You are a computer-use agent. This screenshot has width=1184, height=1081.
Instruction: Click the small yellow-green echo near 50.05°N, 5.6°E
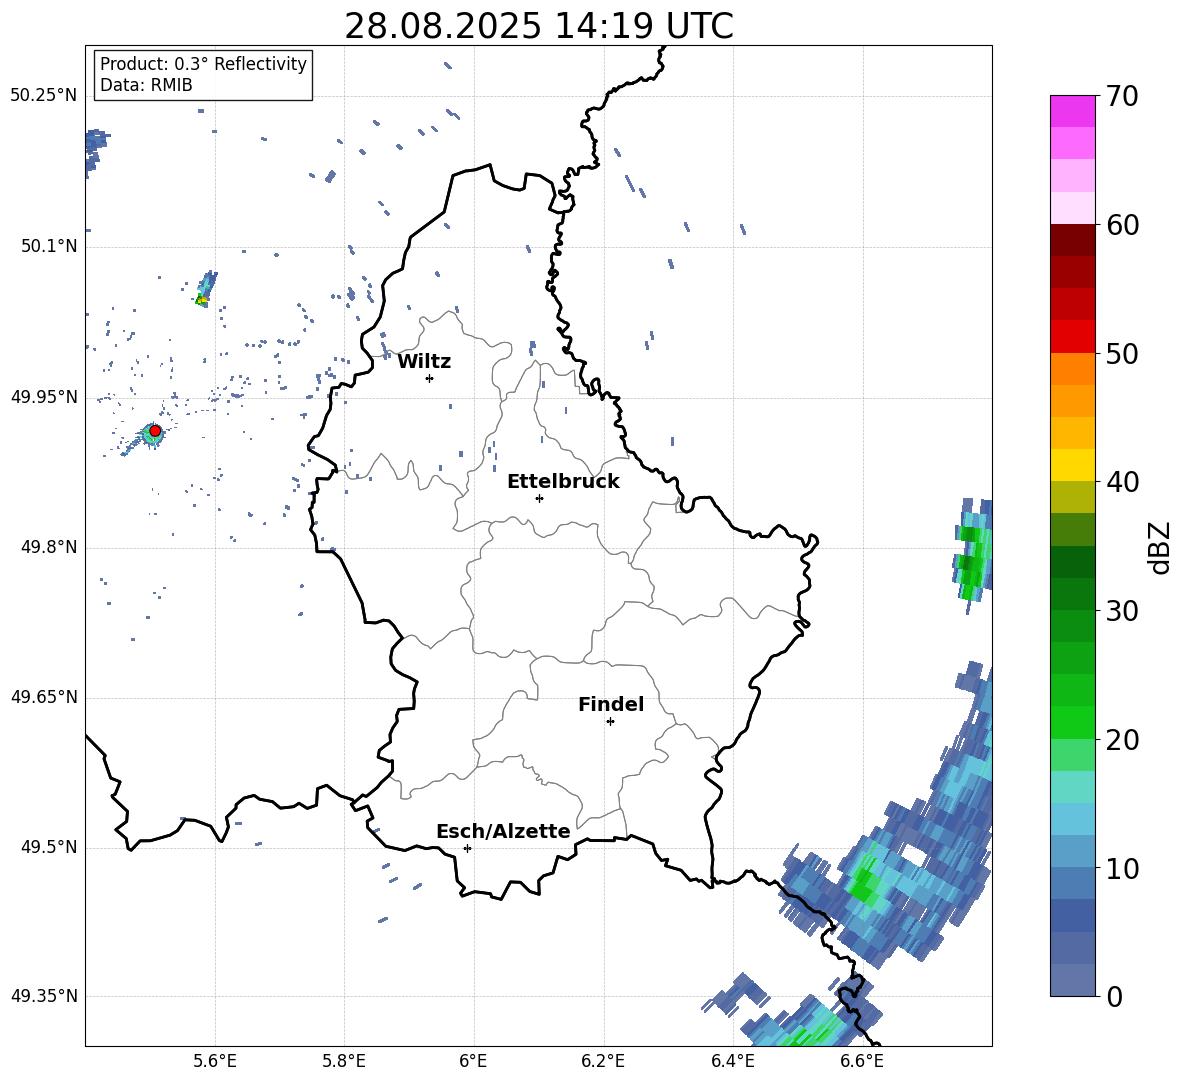202,300
